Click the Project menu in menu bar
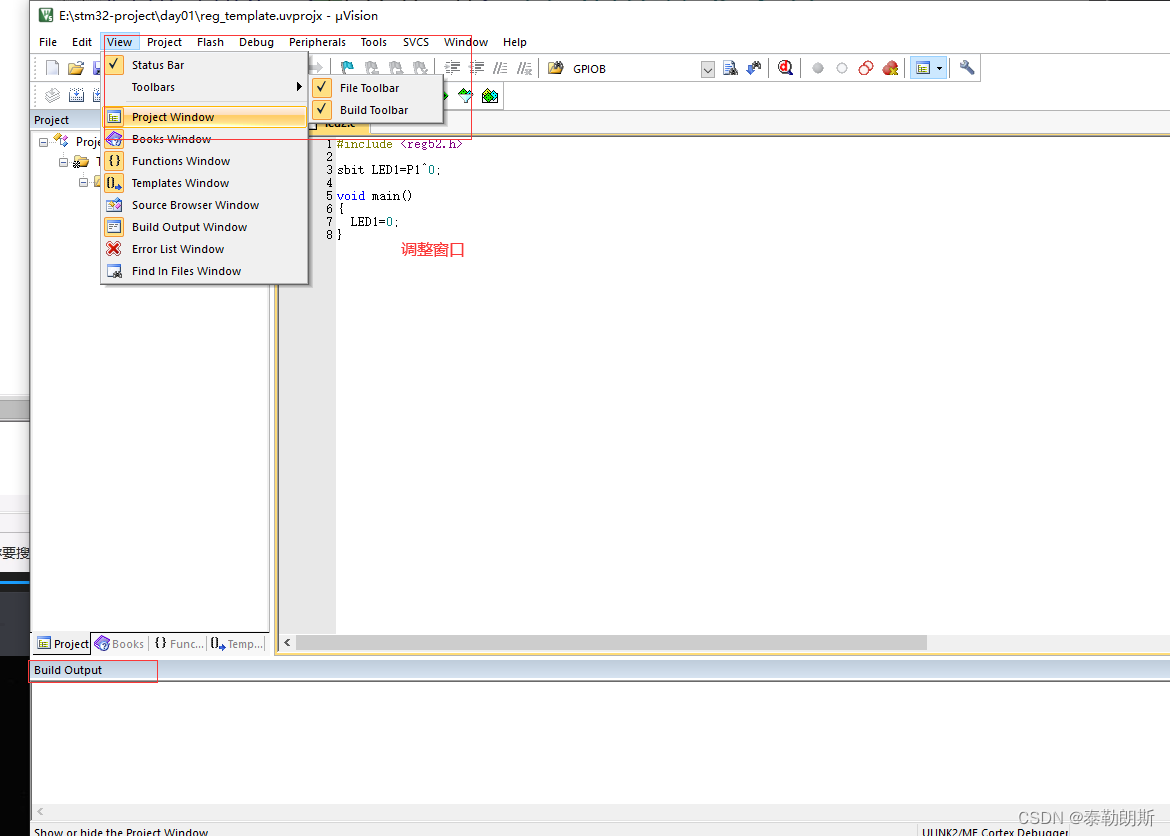This screenshot has height=836, width=1170. (x=164, y=43)
